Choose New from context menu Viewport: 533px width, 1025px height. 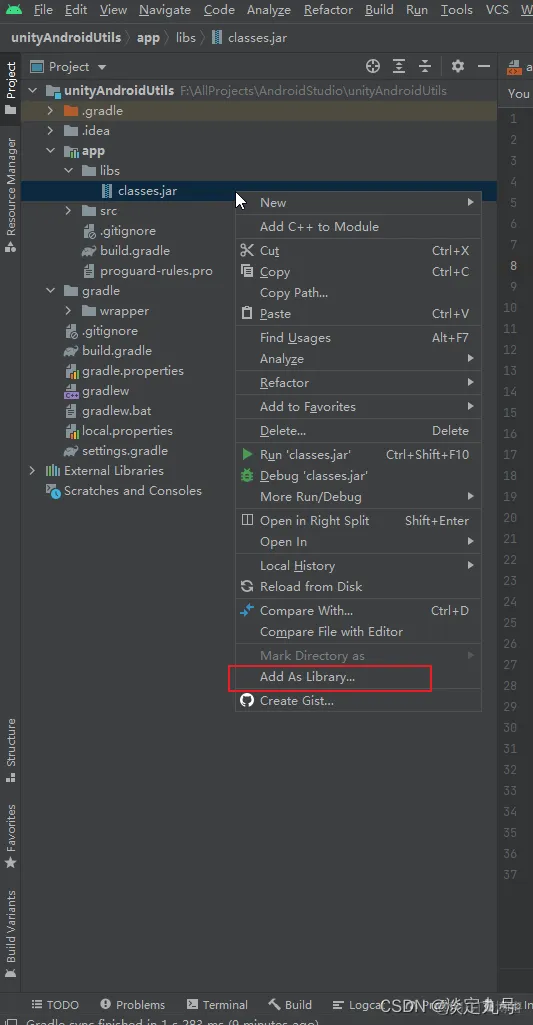pyautogui.click(x=358, y=203)
